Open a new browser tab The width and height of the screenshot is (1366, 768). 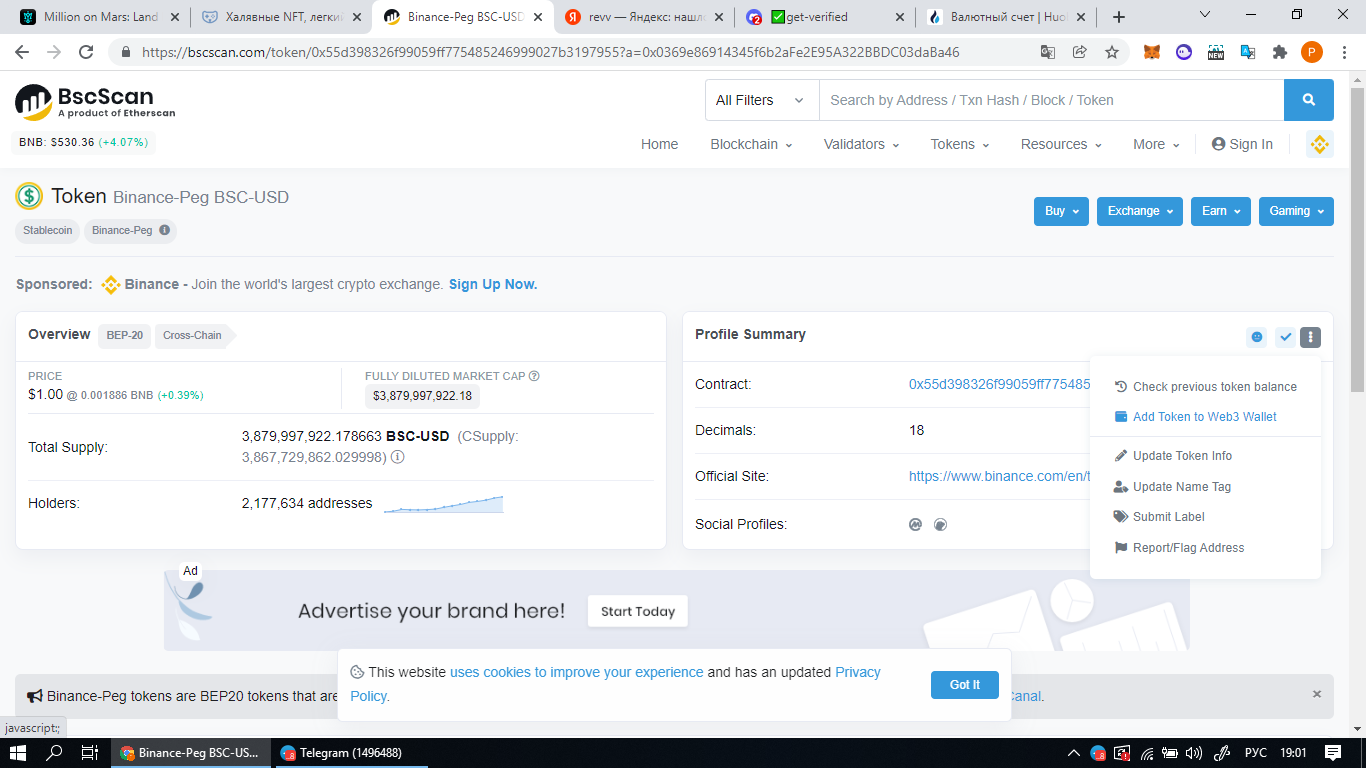1119,17
